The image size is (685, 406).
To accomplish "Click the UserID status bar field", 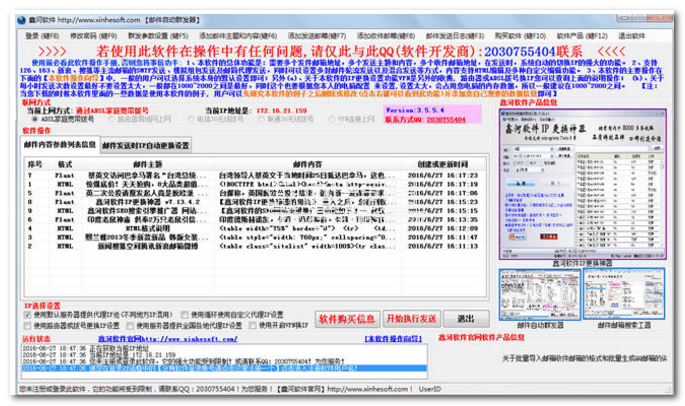I will tap(430, 389).
